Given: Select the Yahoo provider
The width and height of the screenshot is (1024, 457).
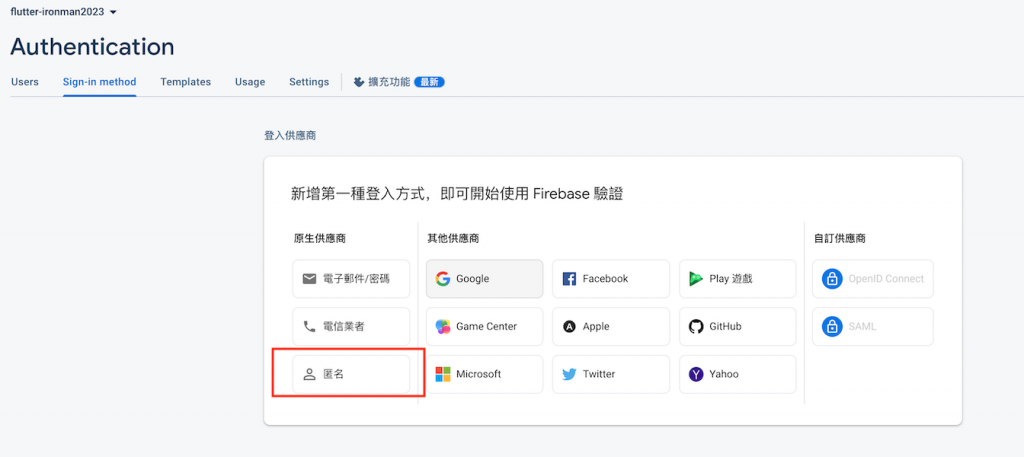Looking at the screenshot, I should point(738,374).
